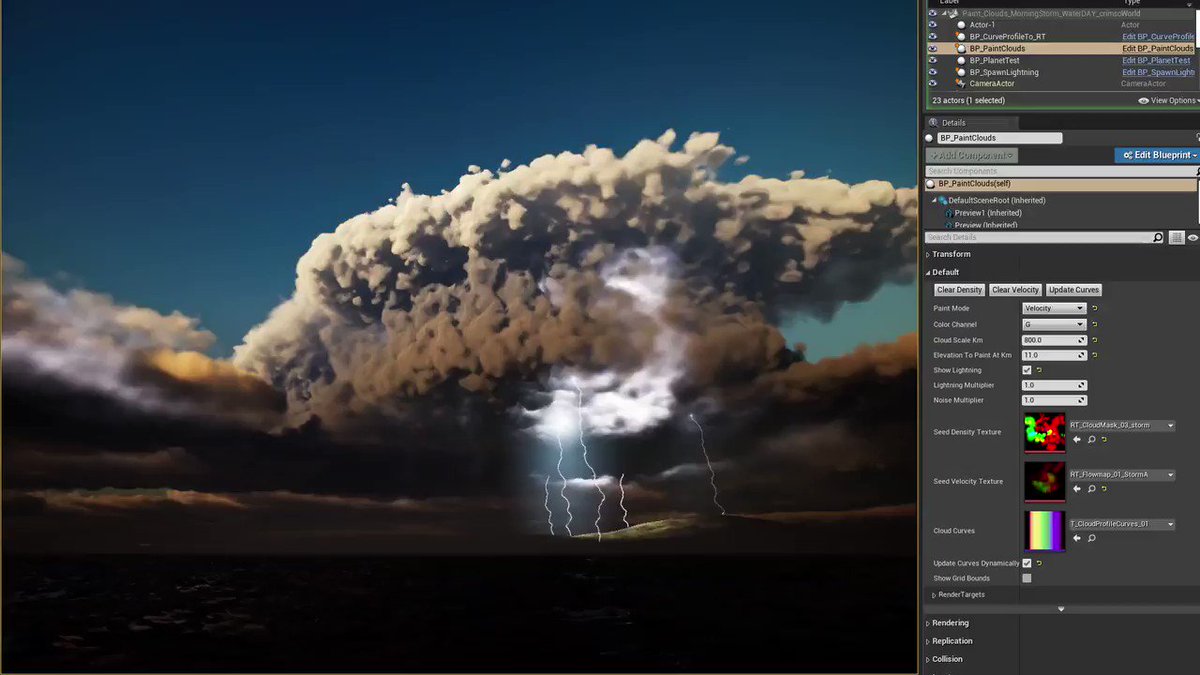Viewport: 1200px width, 675px height.
Task: Reset Seed Velocity Texture to default
Action: [1104, 489]
